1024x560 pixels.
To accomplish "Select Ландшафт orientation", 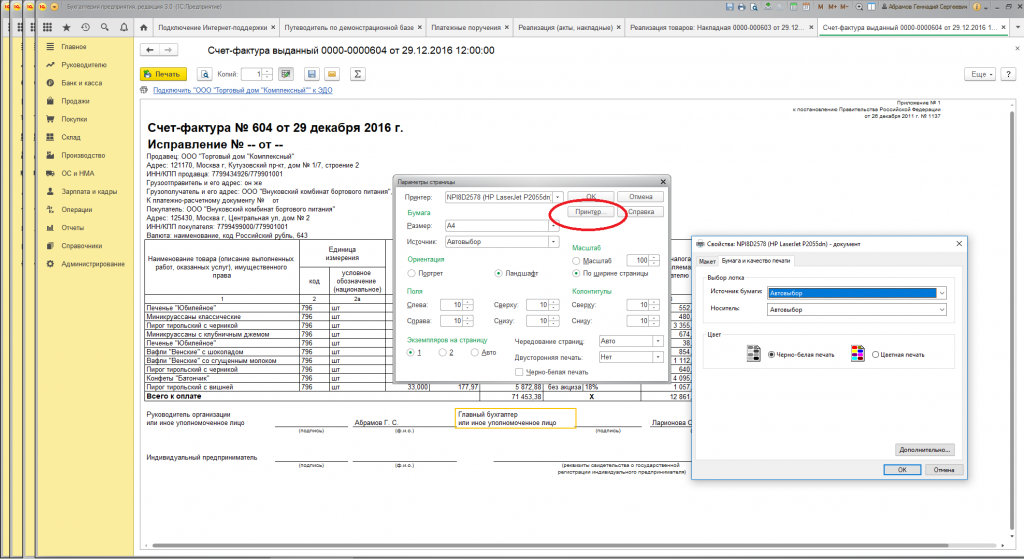I will pyautogui.click(x=498, y=273).
